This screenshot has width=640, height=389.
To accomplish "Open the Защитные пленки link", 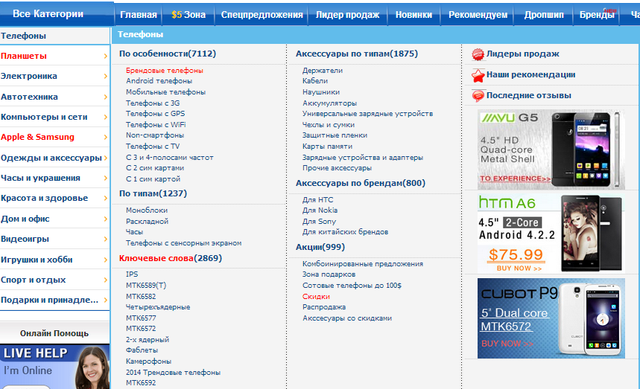I will [335, 136].
